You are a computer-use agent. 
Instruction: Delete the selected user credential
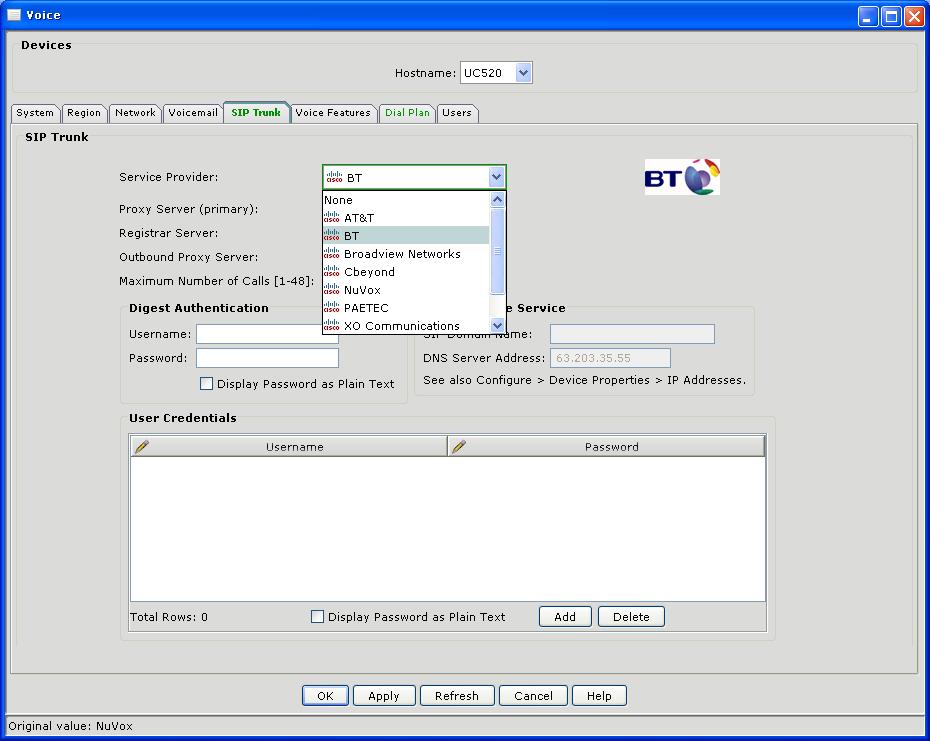[631, 617]
